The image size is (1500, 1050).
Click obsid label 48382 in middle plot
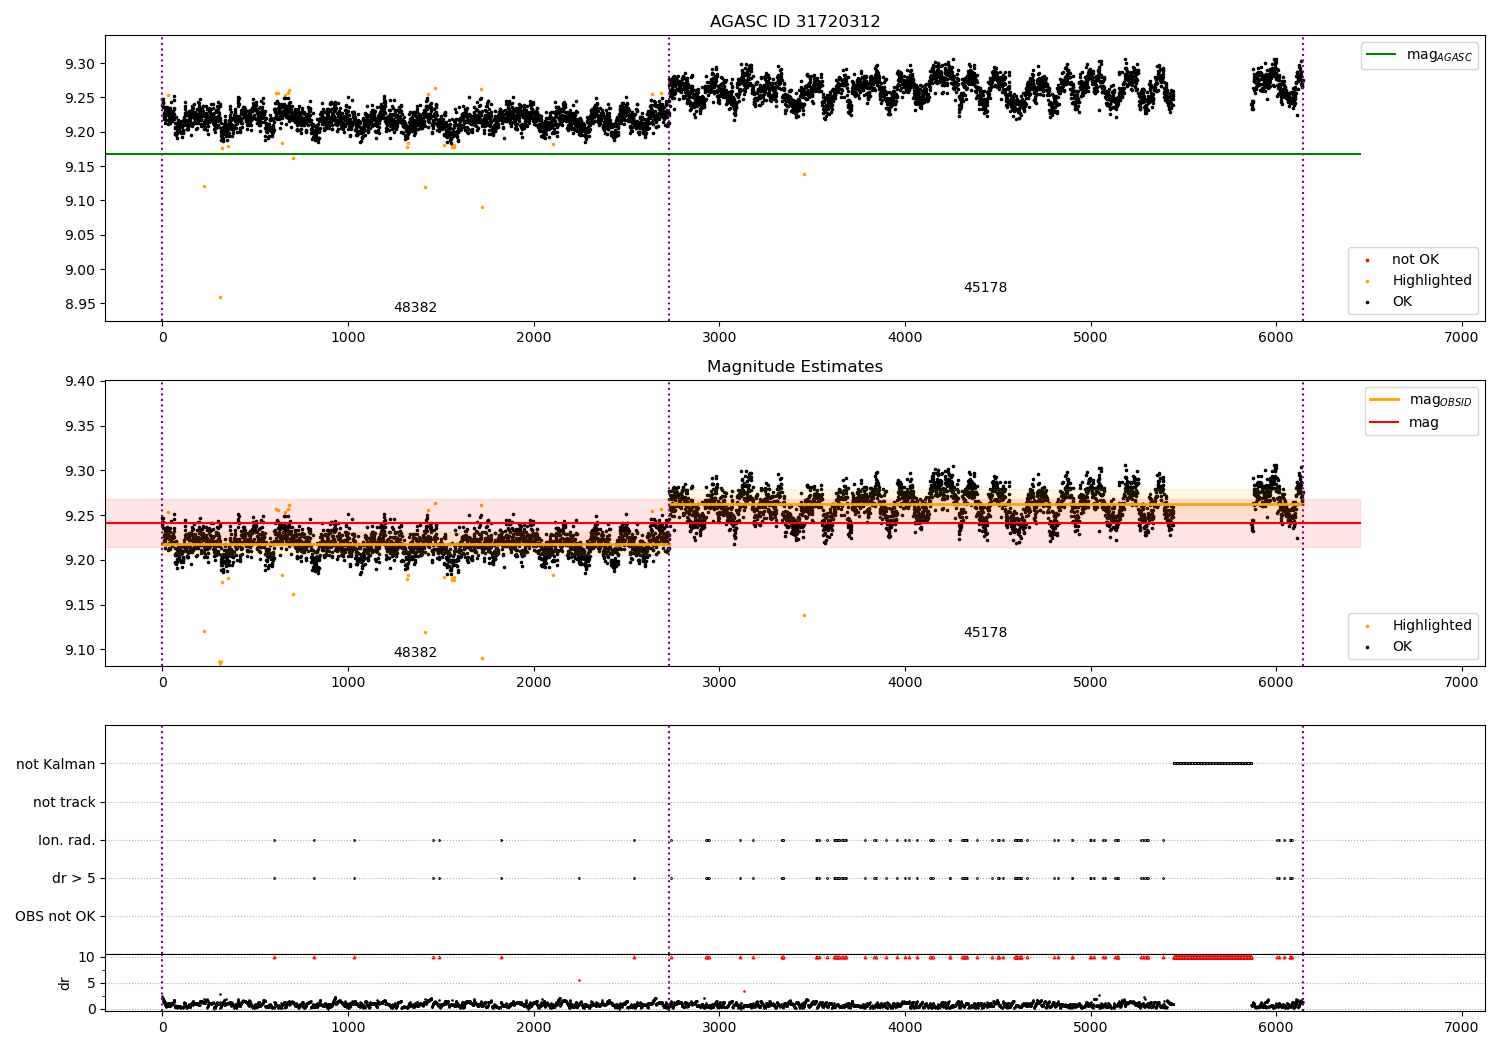pyautogui.click(x=415, y=653)
